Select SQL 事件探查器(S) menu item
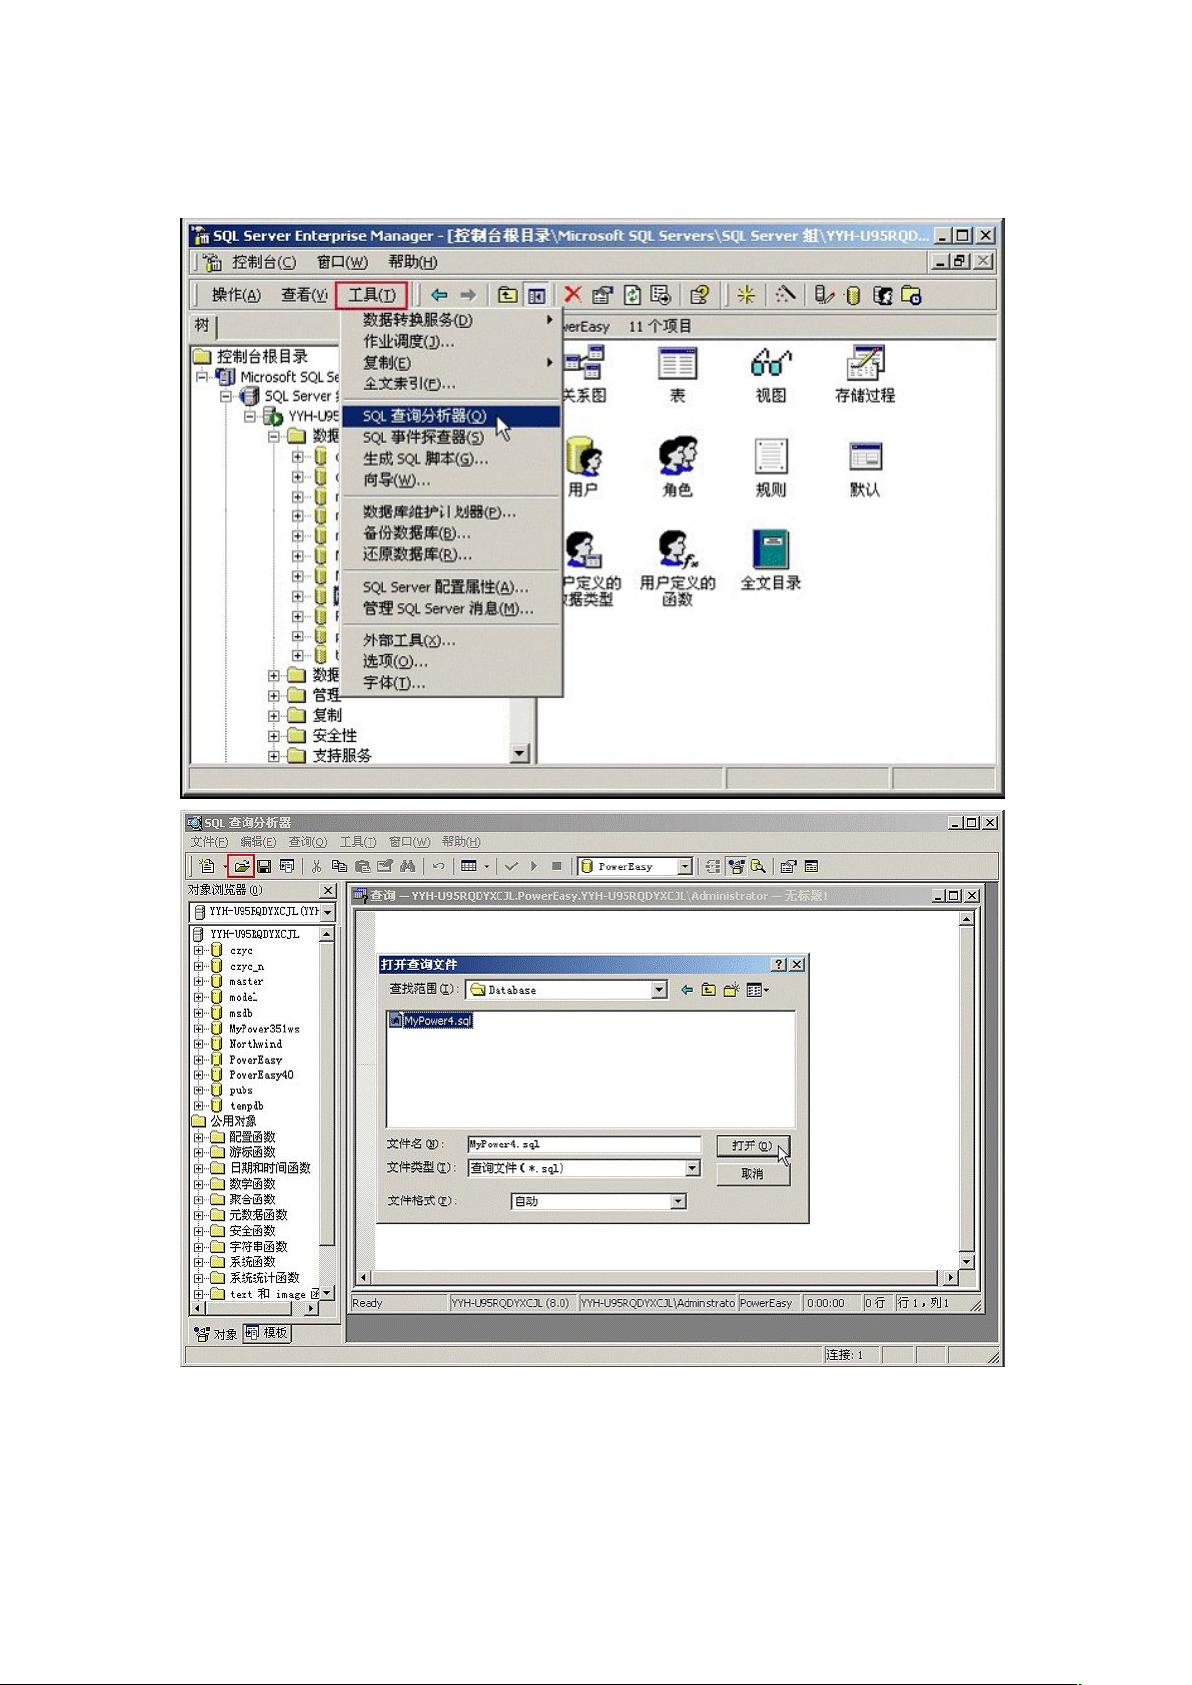Viewport: 1192px width, 1685px height. pos(451,438)
